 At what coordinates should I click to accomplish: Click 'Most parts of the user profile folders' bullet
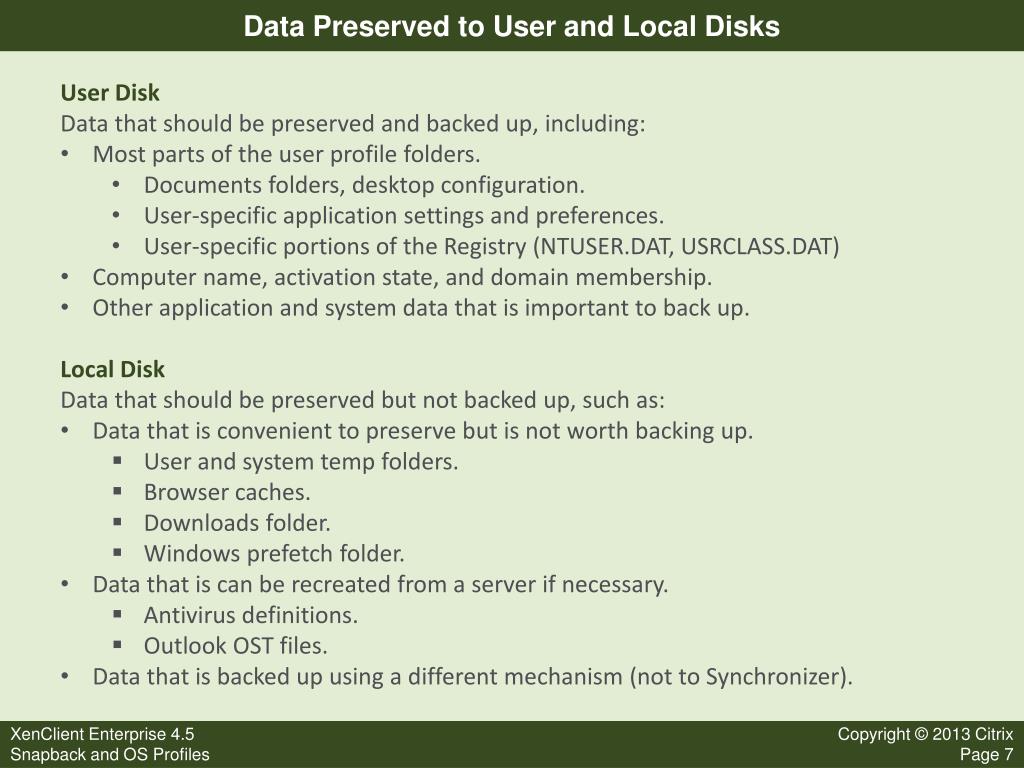(286, 155)
